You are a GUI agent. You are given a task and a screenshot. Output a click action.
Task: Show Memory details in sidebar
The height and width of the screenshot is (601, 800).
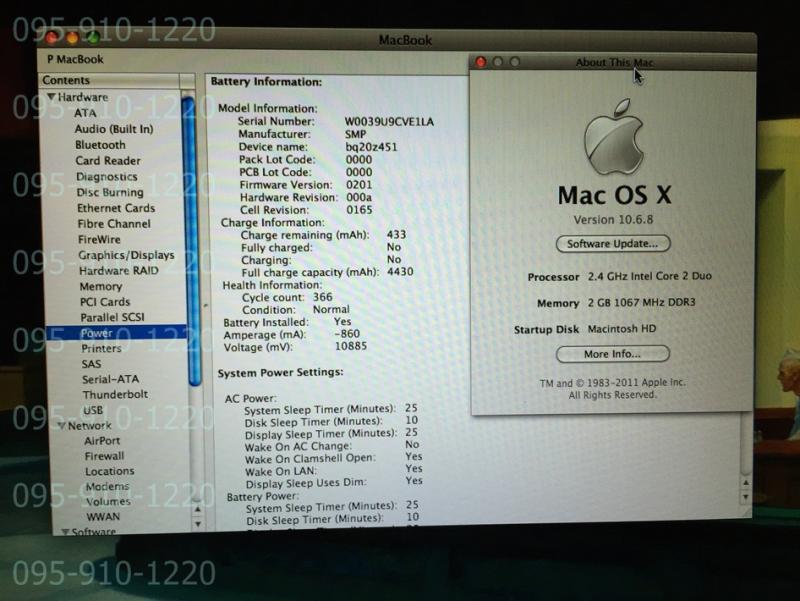pyautogui.click(x=101, y=286)
